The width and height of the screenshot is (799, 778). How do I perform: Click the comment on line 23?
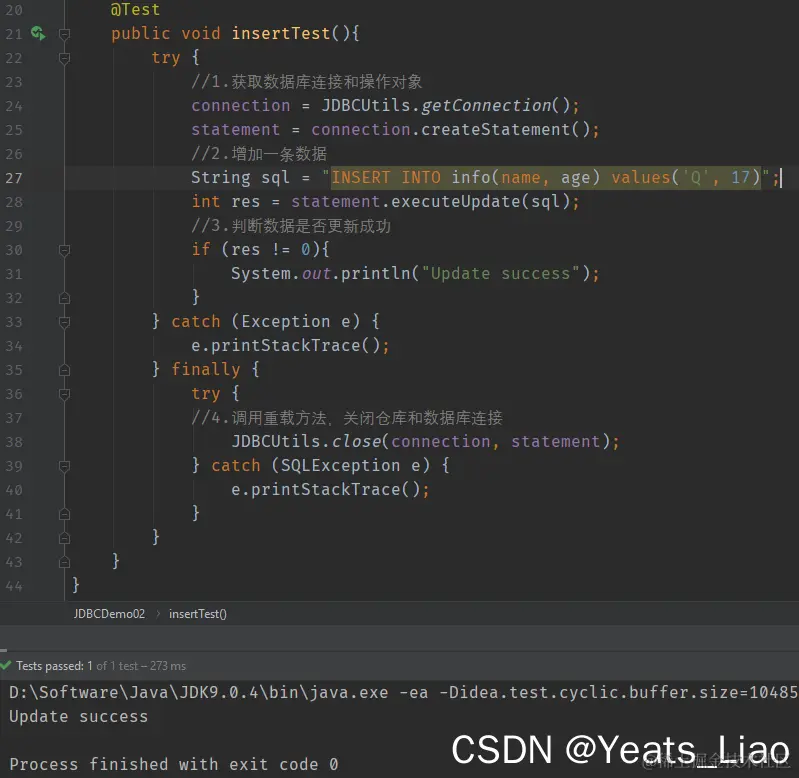pos(307,82)
